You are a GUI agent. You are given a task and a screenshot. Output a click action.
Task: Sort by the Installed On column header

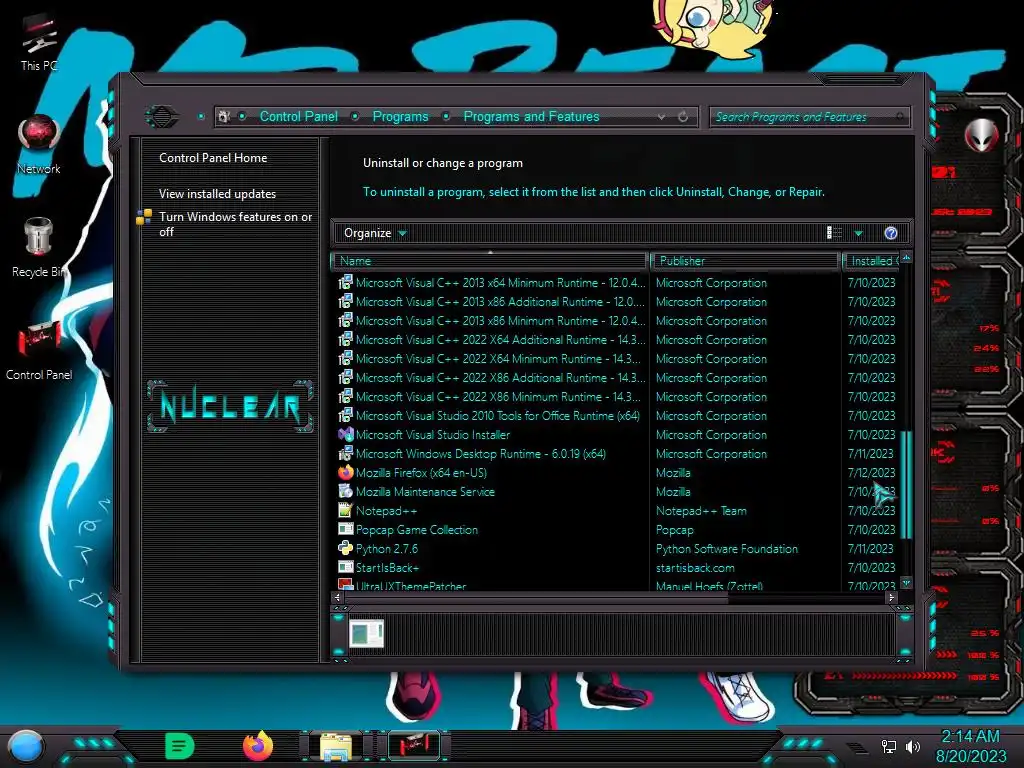872,261
